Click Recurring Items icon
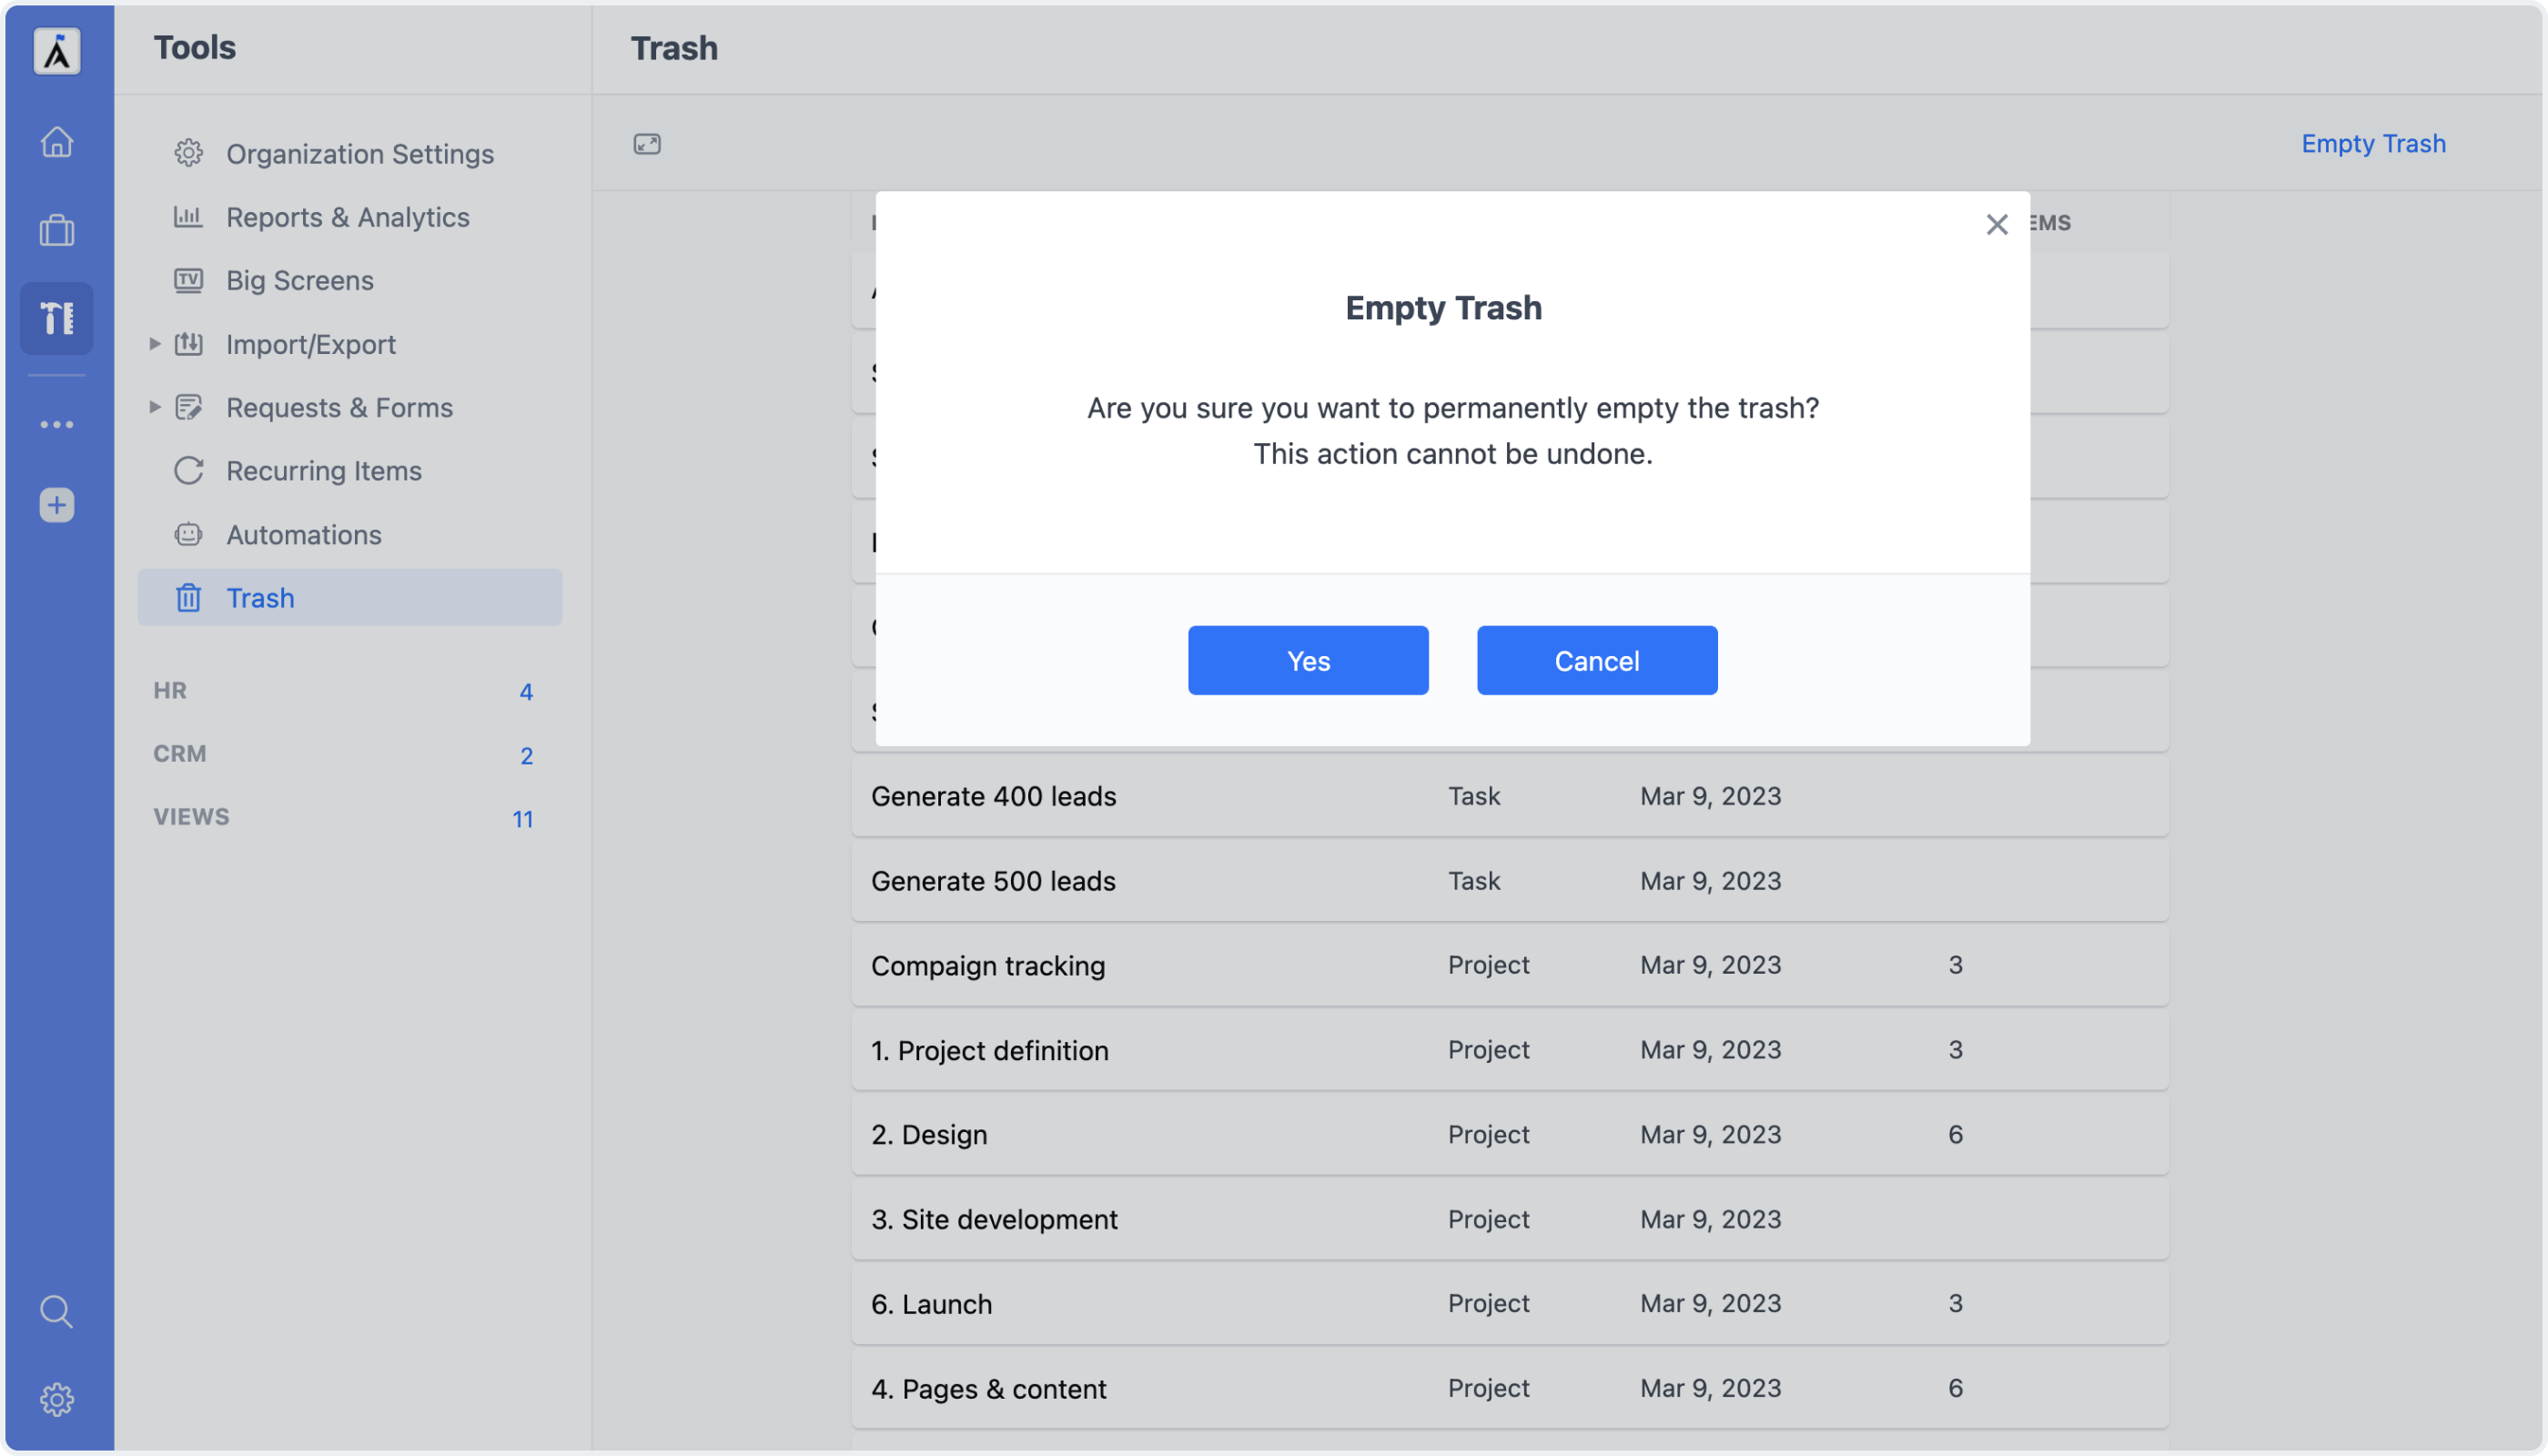Viewport: 2548px width, 1456px height. [x=189, y=469]
